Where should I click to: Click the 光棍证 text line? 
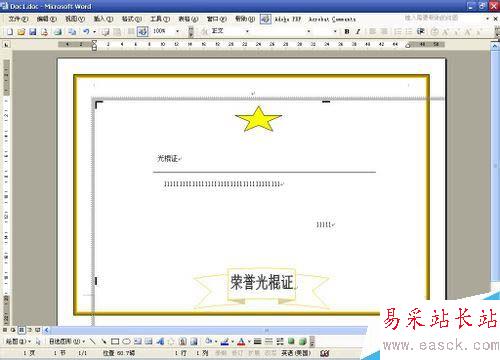pos(169,159)
